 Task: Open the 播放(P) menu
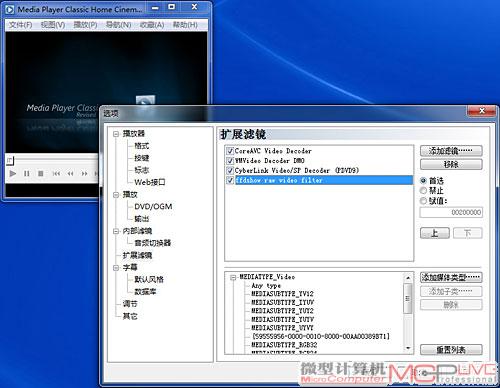pos(85,25)
